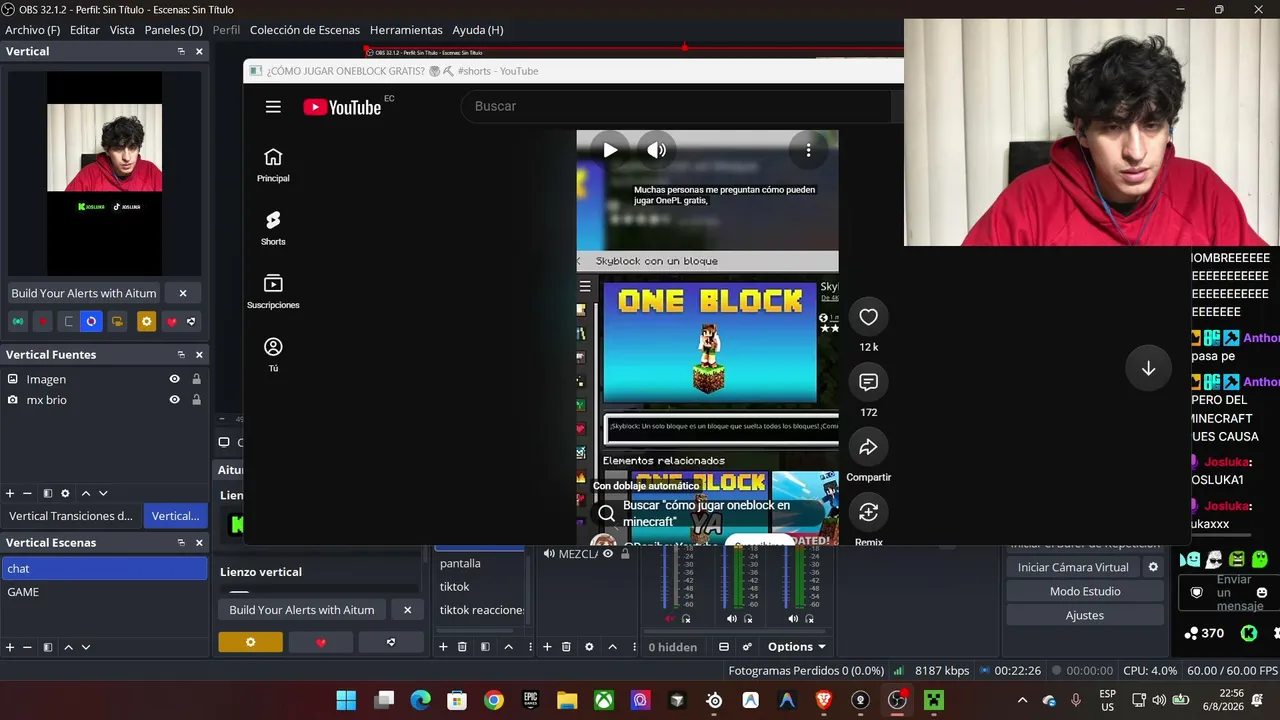Mute the YouTube short's audio
This screenshot has width=1280, height=720.
click(x=656, y=150)
